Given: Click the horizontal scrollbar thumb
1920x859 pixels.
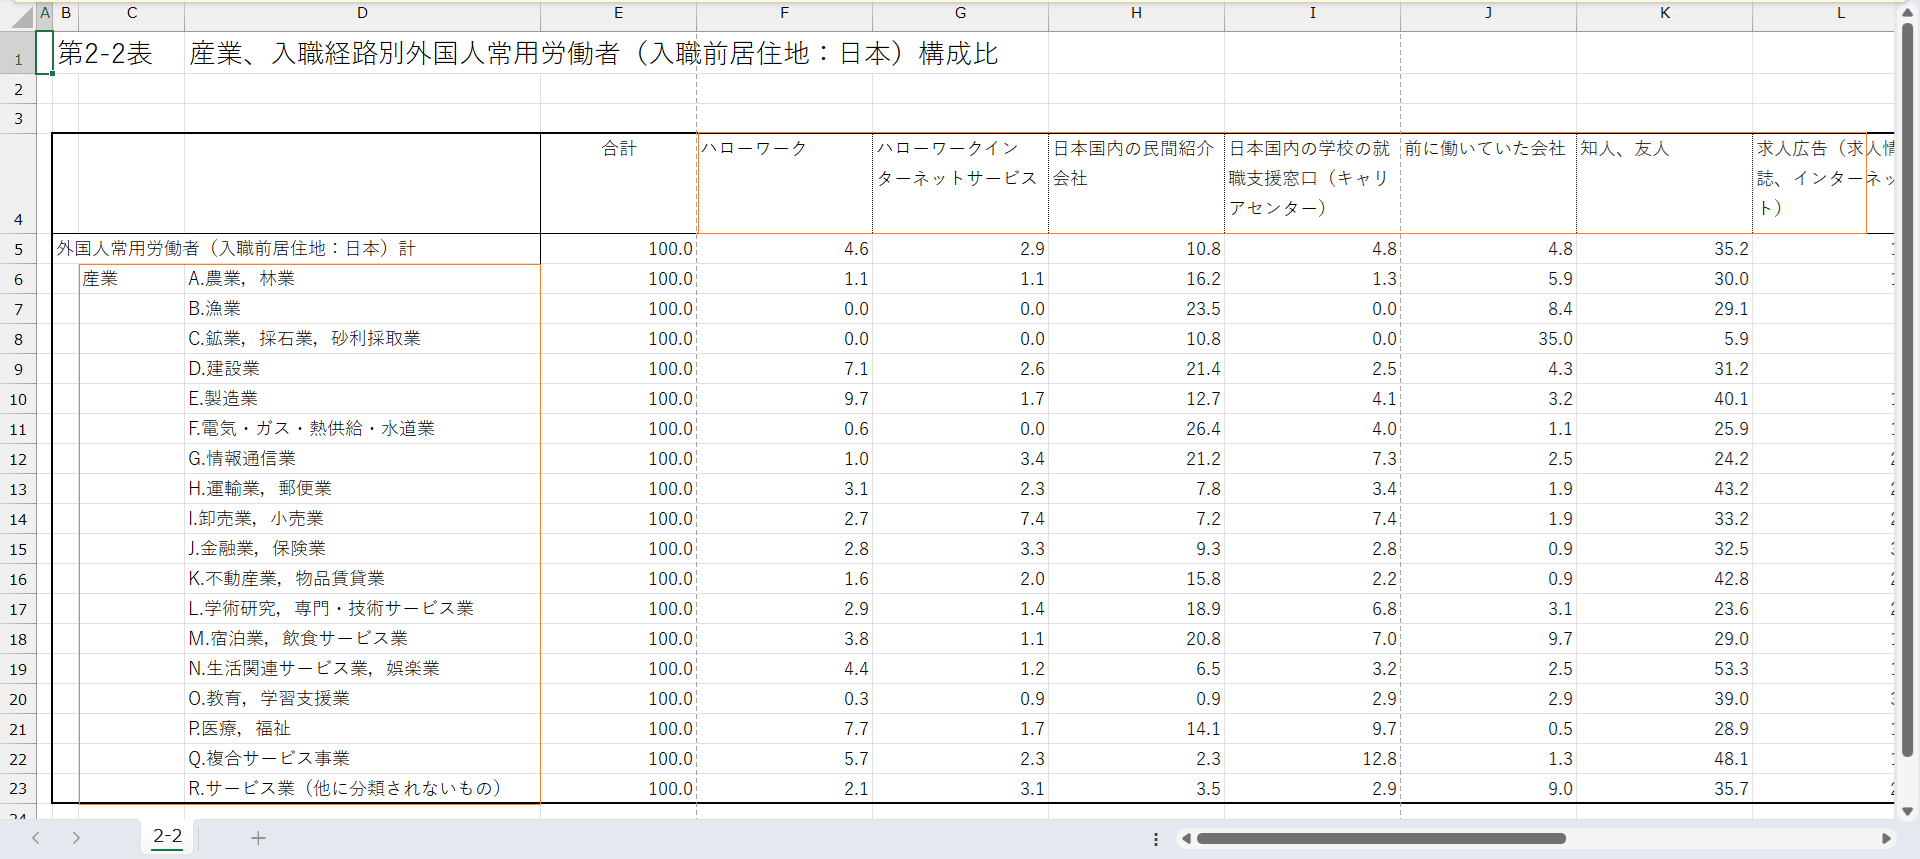Looking at the screenshot, I should (1380, 839).
